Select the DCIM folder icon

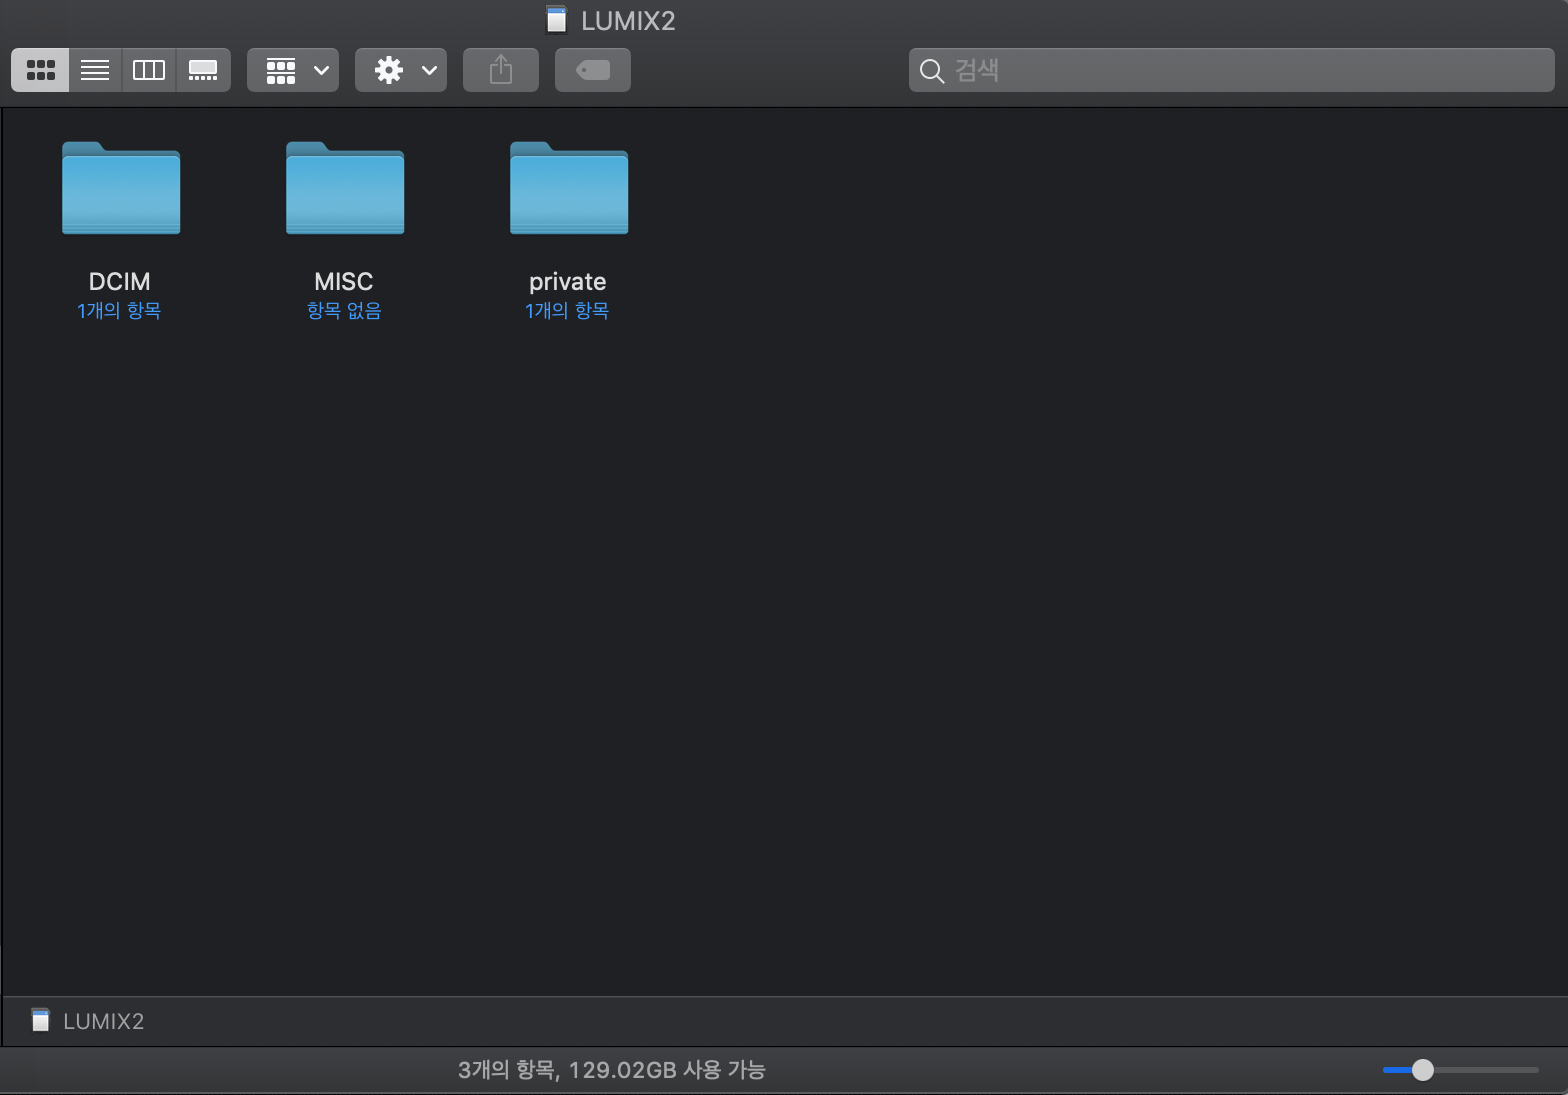[x=121, y=188]
